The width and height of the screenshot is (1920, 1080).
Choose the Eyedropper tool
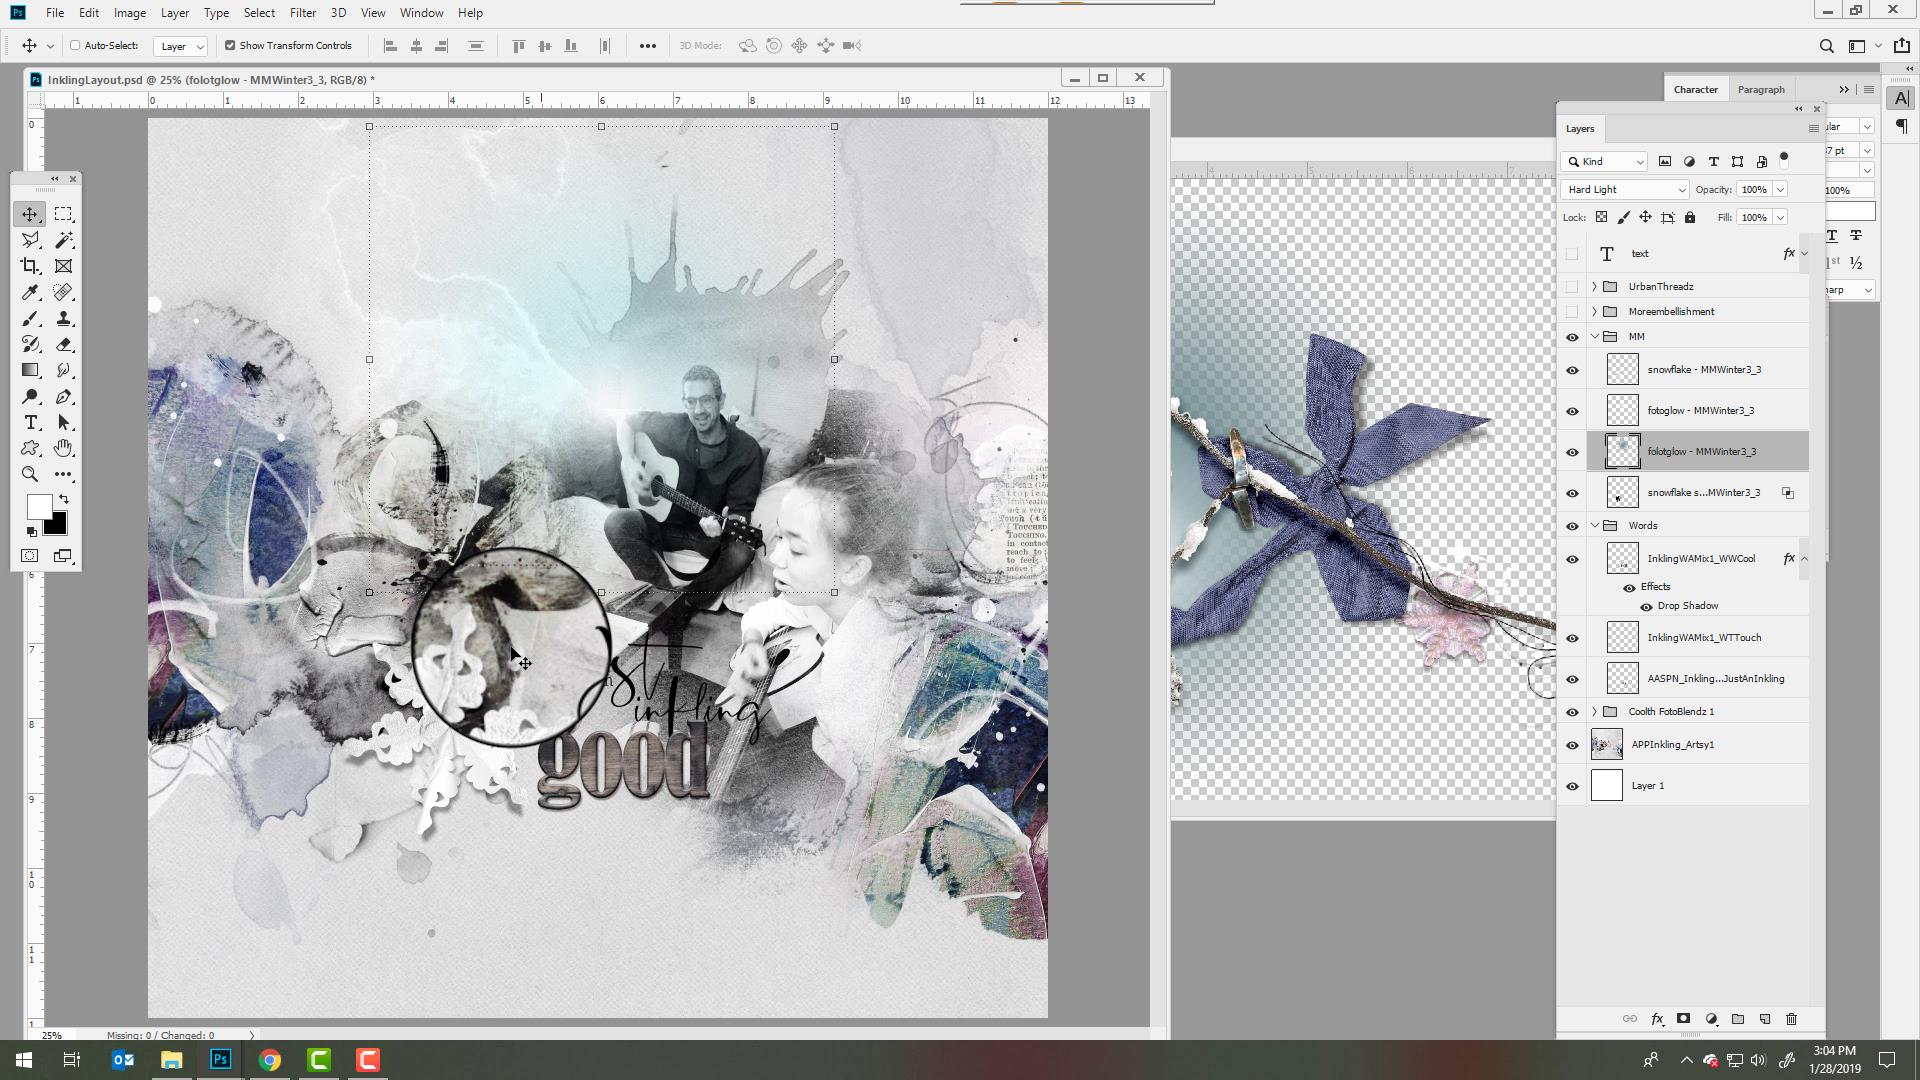click(29, 292)
